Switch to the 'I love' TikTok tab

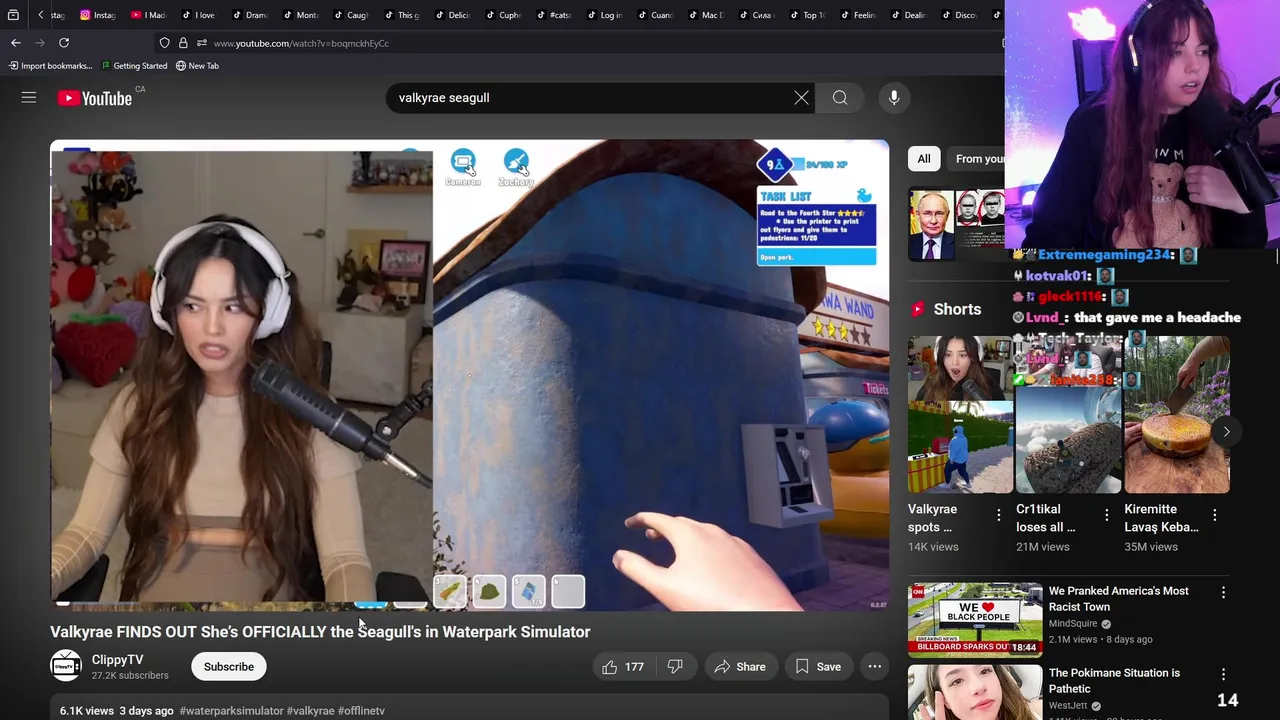(x=198, y=15)
